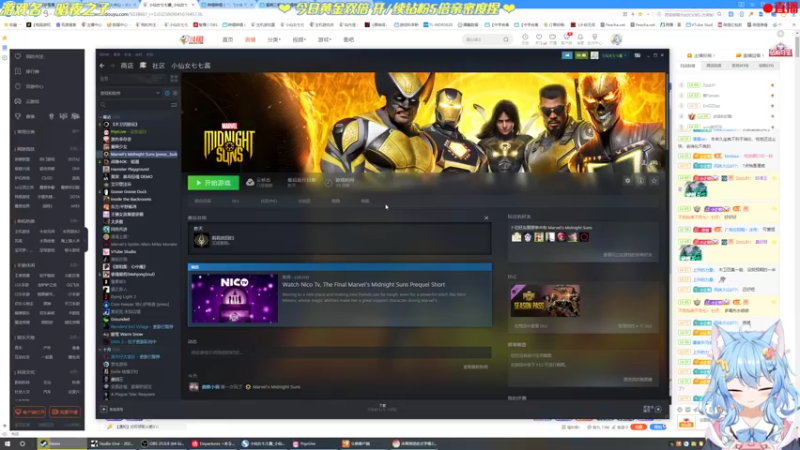800x450 pixels.
Task: Click Windows Start button
Action: click(x=7, y=444)
